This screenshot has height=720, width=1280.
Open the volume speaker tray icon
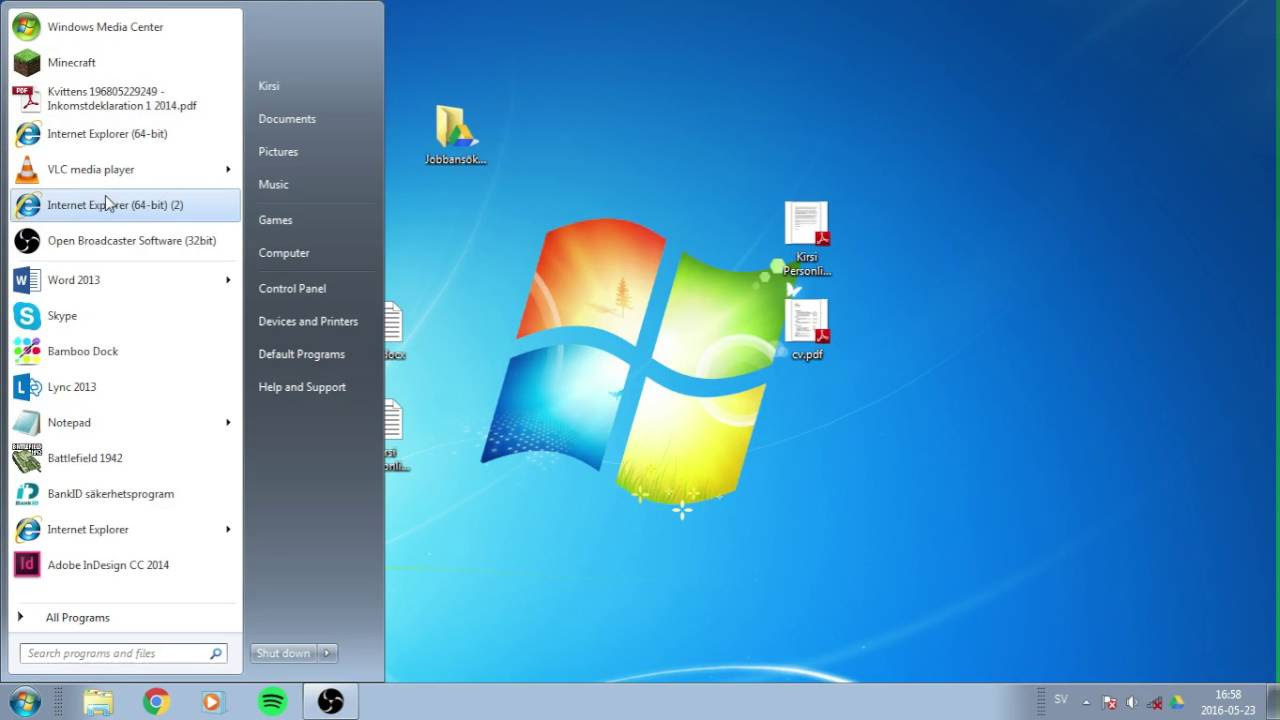tap(1132, 702)
